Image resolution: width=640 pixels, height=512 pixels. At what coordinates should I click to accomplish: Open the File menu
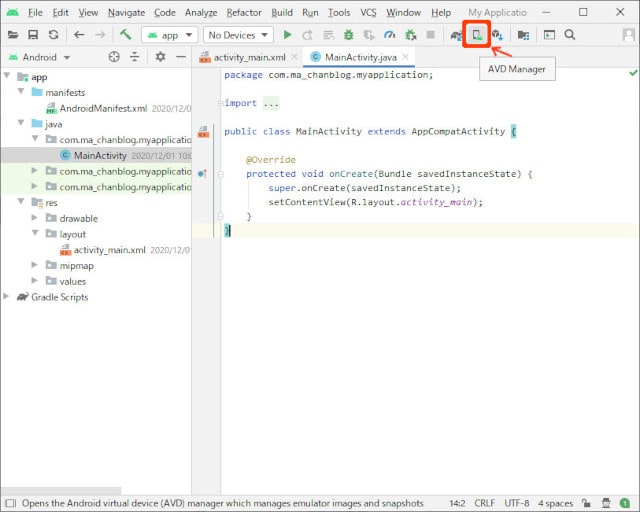[x=35, y=13]
